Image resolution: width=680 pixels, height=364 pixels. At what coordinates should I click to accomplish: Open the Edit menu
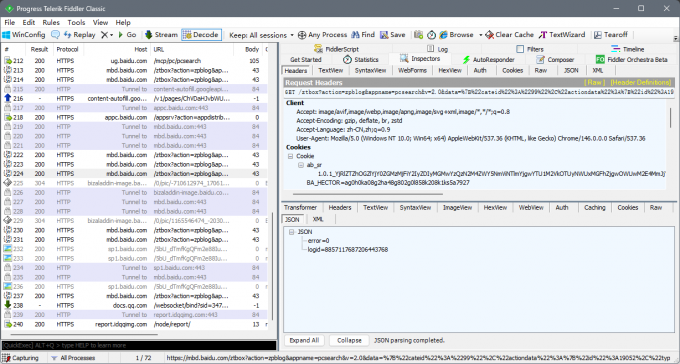(29, 22)
